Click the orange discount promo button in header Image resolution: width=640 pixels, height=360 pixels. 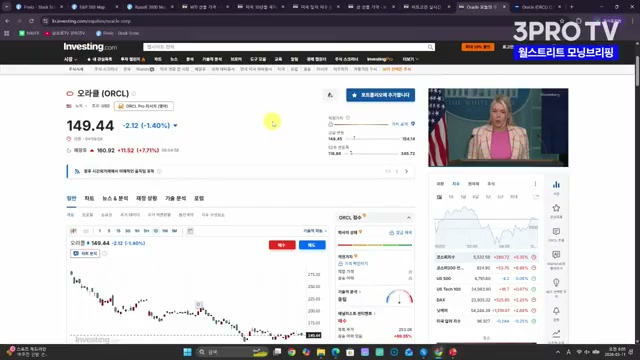coord(478,47)
